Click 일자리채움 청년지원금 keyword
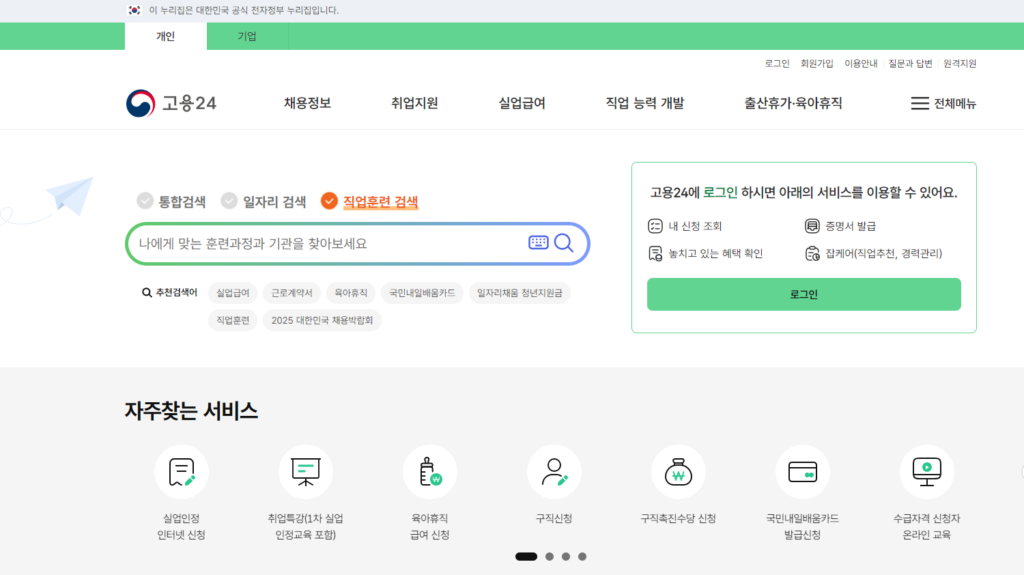Viewport: 1024px width, 575px height. 520,293
